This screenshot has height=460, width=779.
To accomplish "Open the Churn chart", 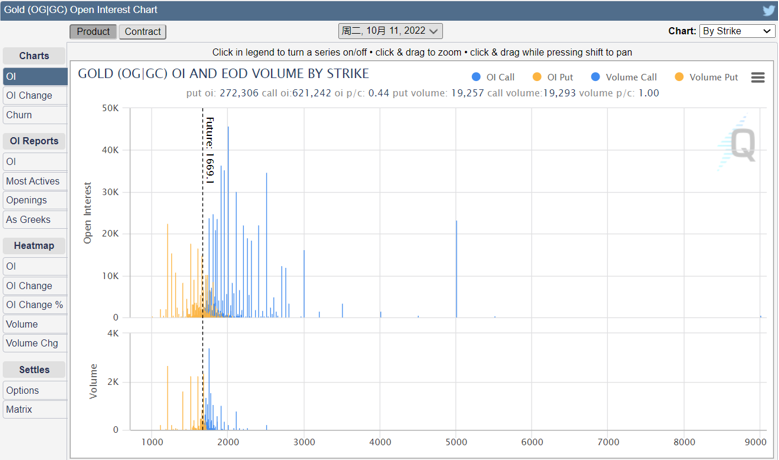I will coord(35,115).
